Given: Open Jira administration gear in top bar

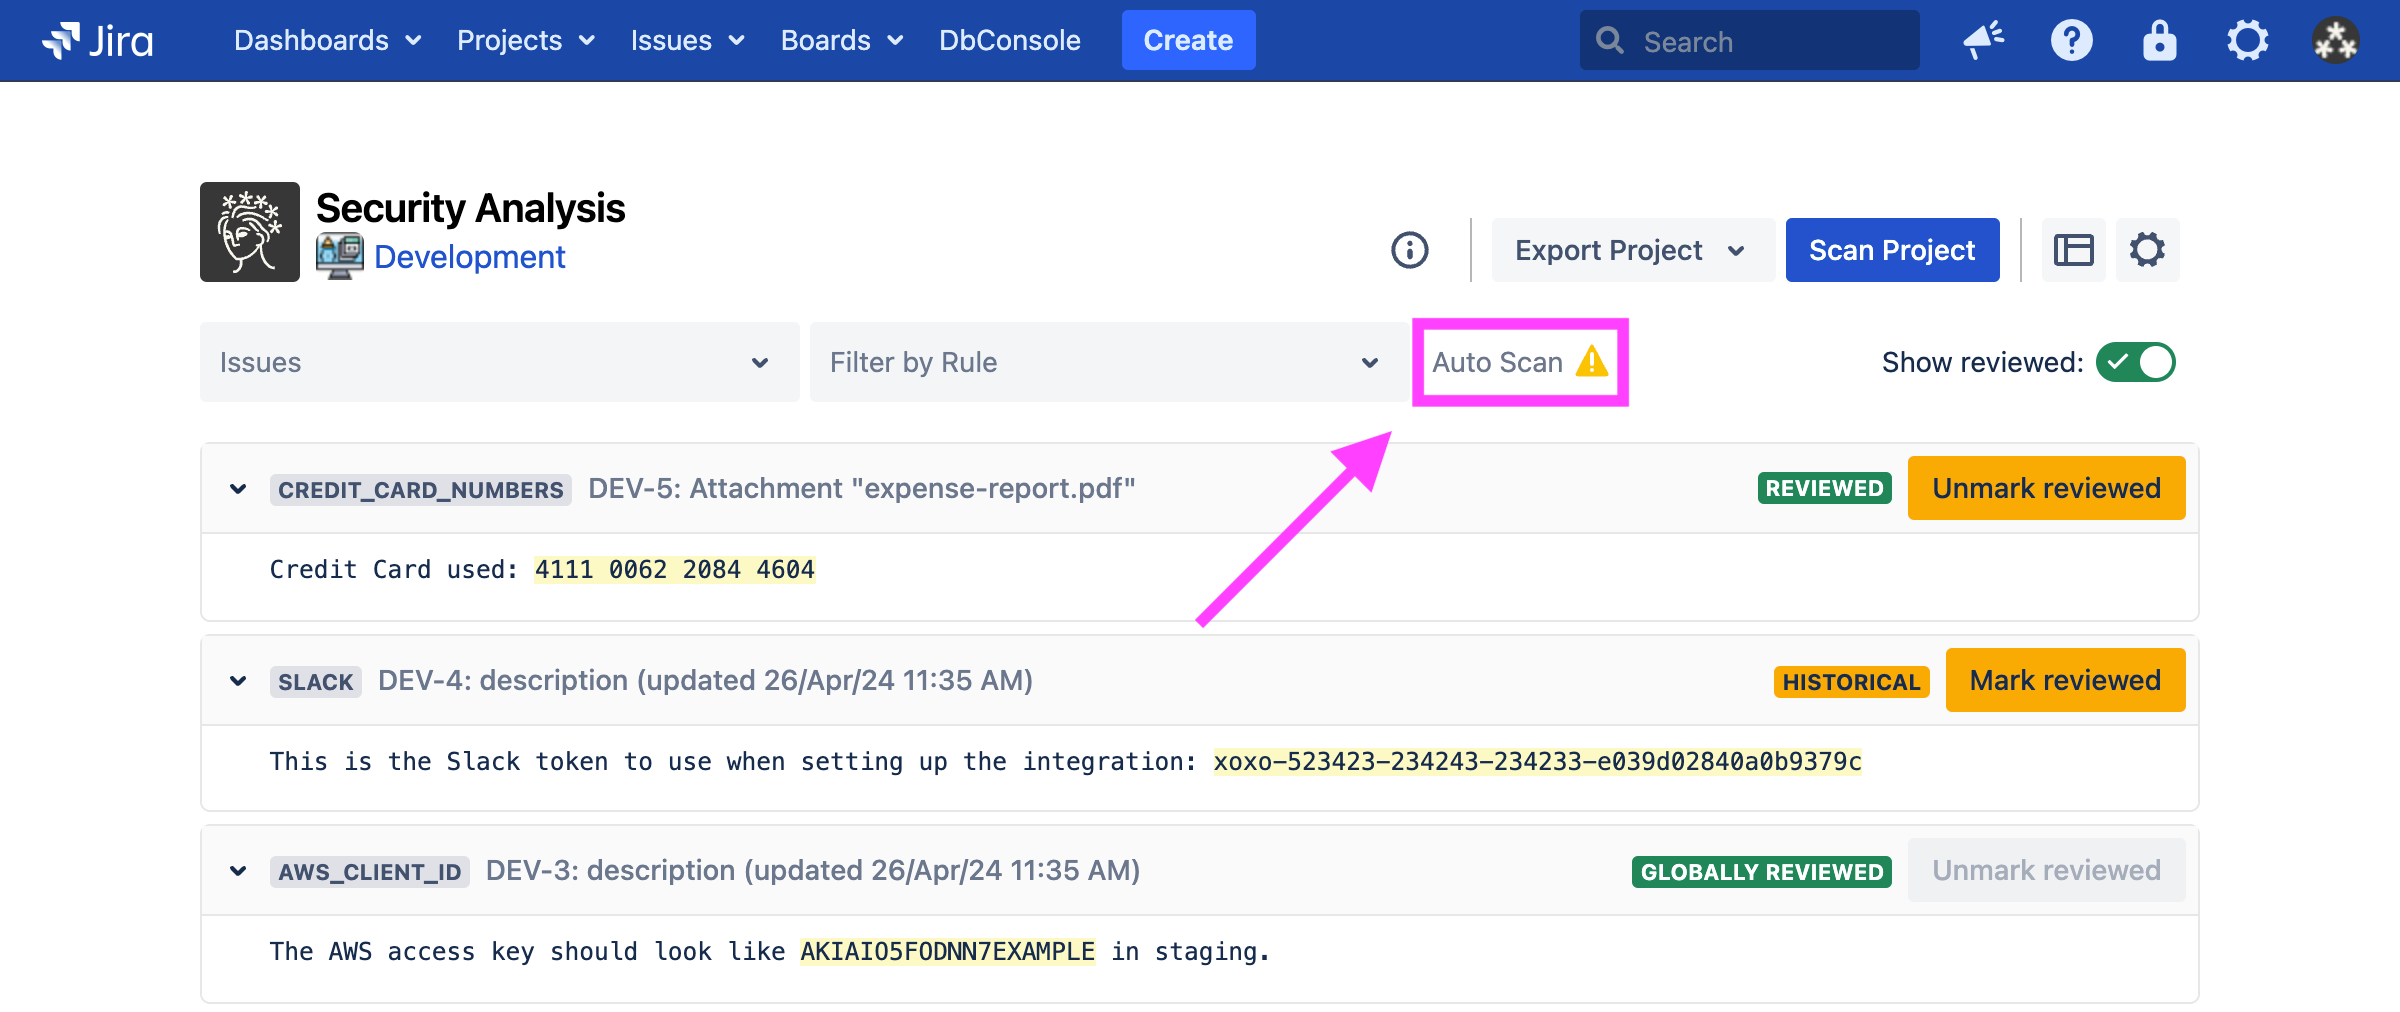Looking at the screenshot, I should [x=2247, y=41].
